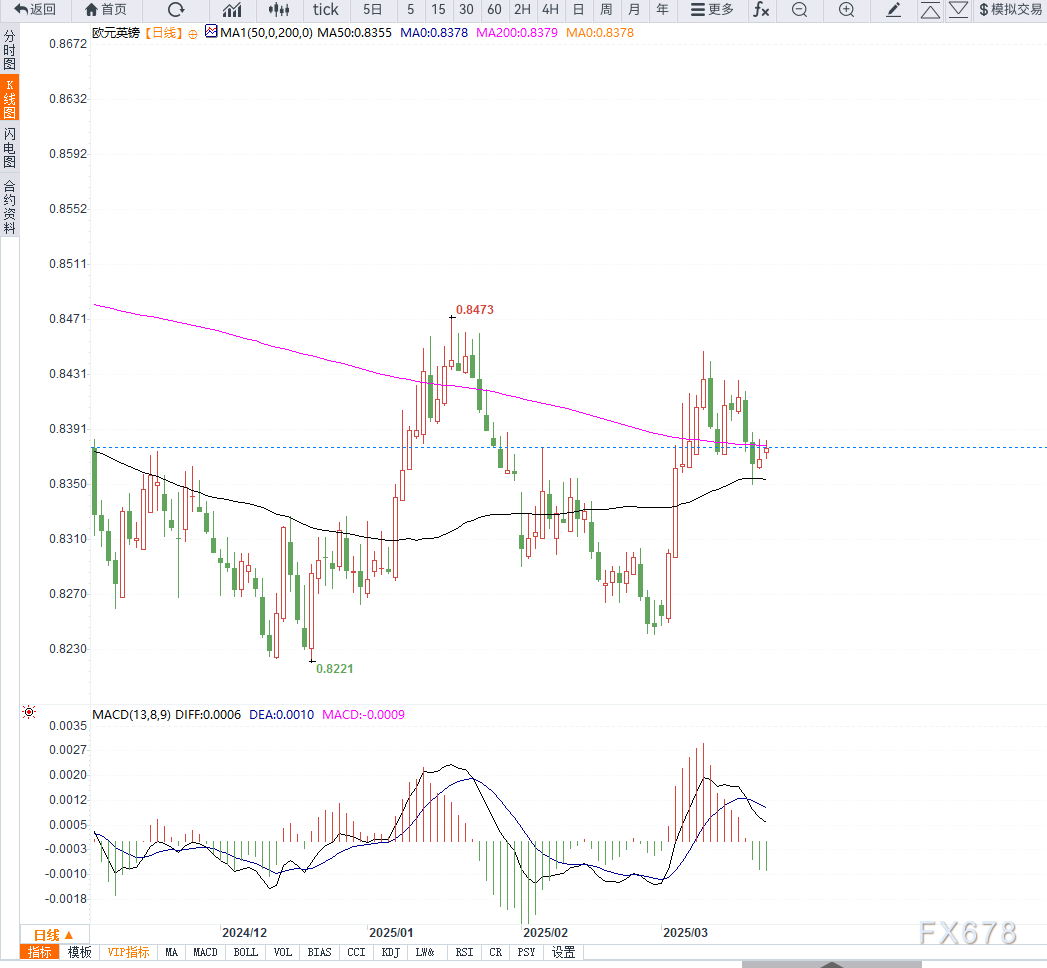
Task: Select the 年 yearly period
Action: (x=662, y=9)
